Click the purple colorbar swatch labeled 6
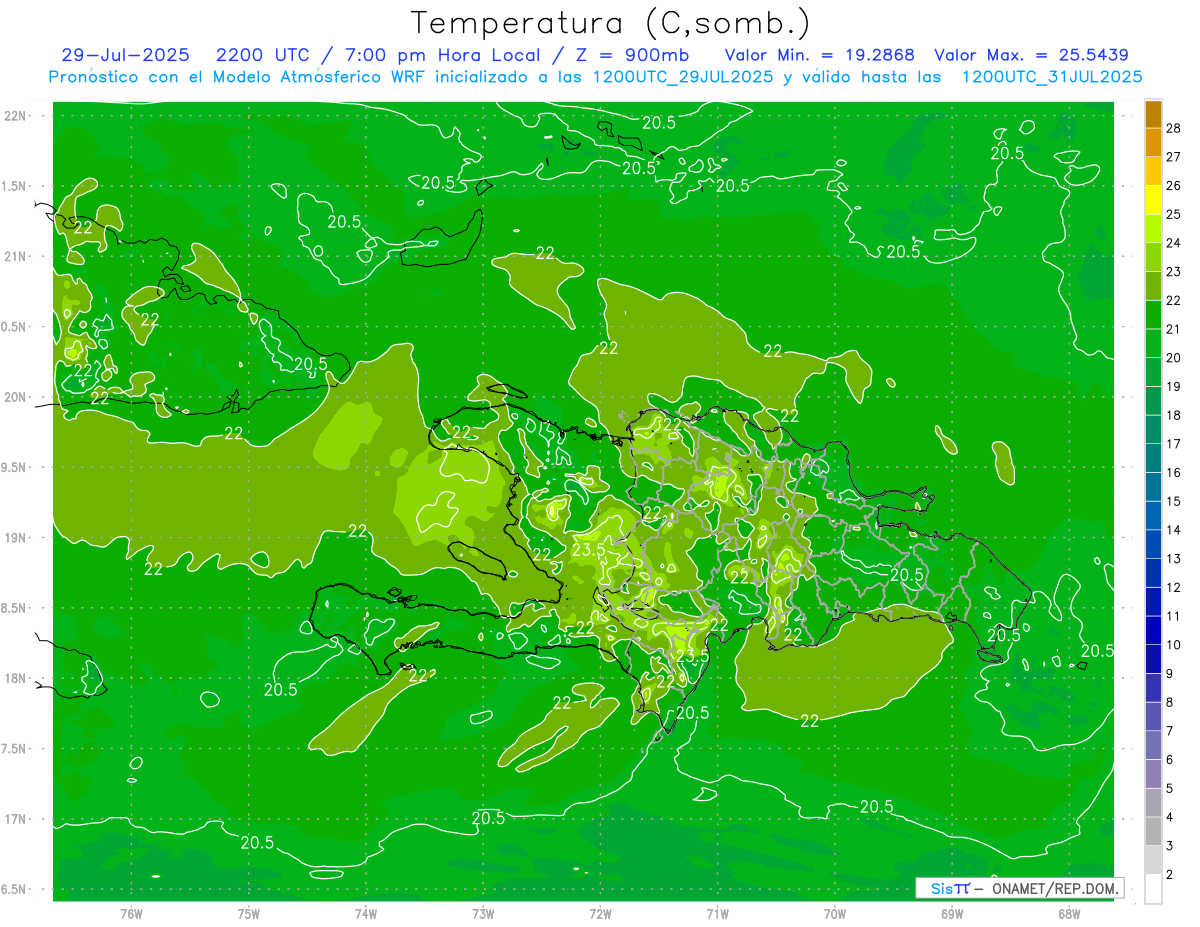The height and width of the screenshot is (927, 1200). (1153, 746)
